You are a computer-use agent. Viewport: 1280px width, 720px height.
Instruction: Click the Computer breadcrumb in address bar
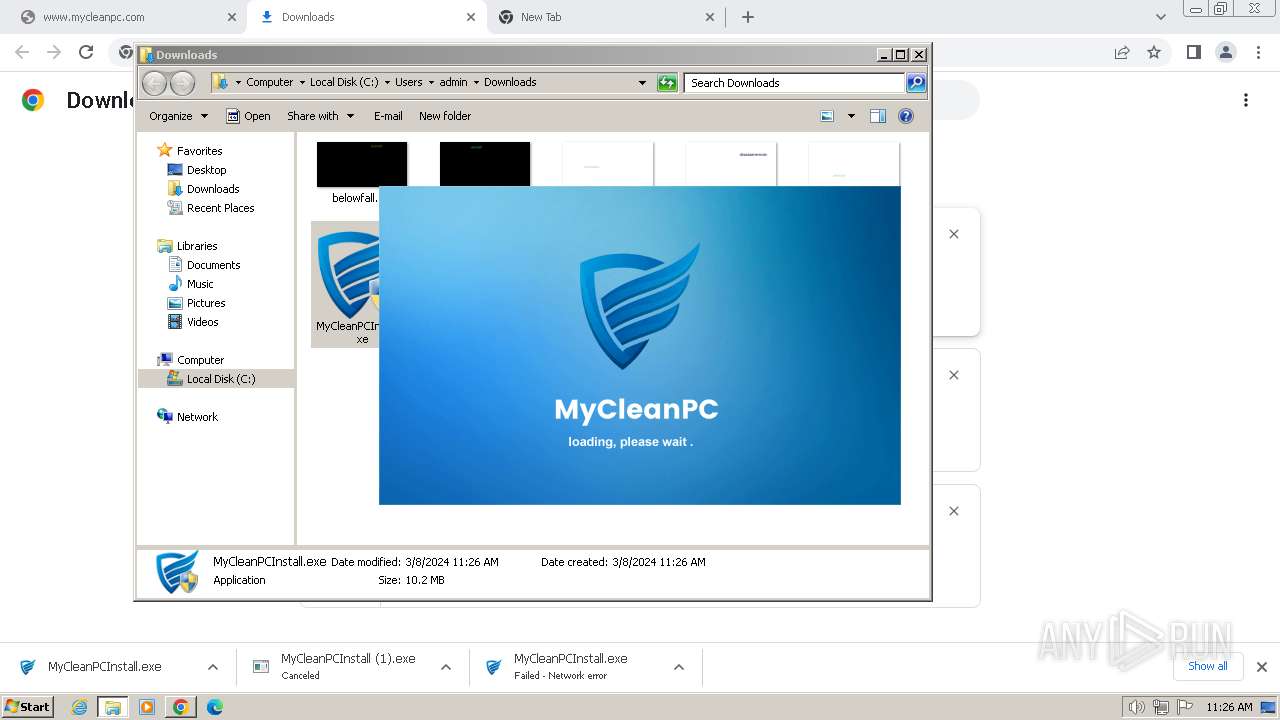(270, 83)
